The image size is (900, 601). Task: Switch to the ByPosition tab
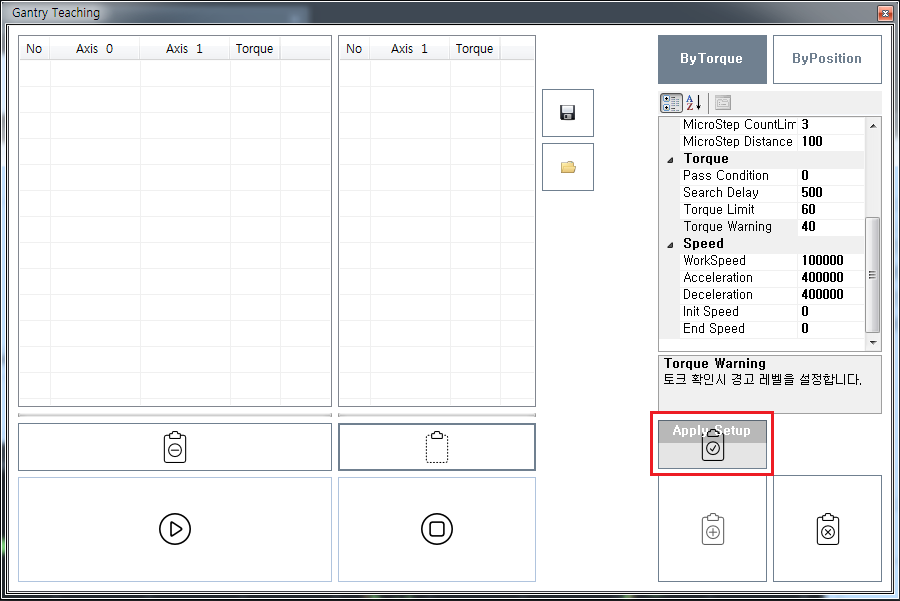tap(827, 59)
